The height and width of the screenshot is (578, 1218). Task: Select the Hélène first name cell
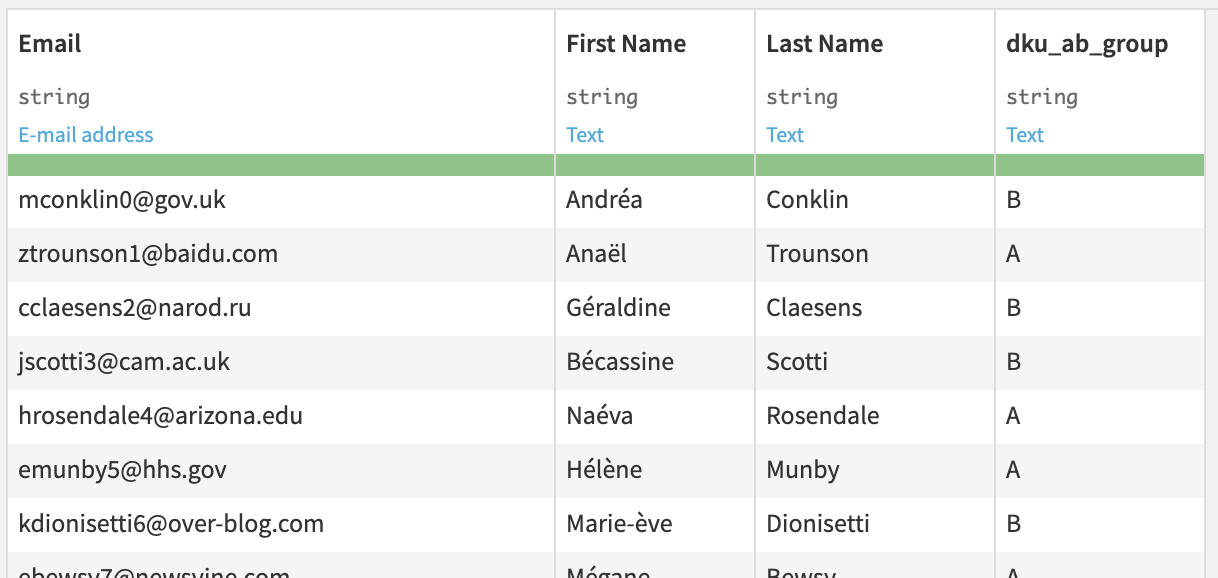point(604,470)
